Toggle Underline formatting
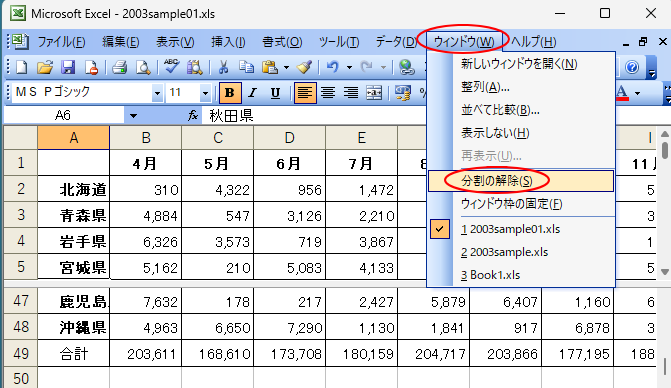Image resolution: width=671 pixels, height=388 pixels. coord(275,92)
